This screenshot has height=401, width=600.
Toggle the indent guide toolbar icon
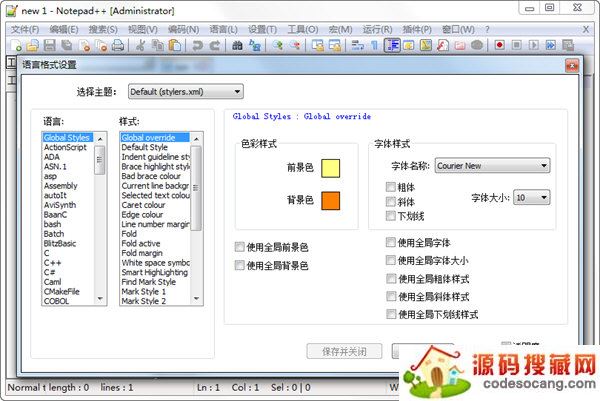392,46
